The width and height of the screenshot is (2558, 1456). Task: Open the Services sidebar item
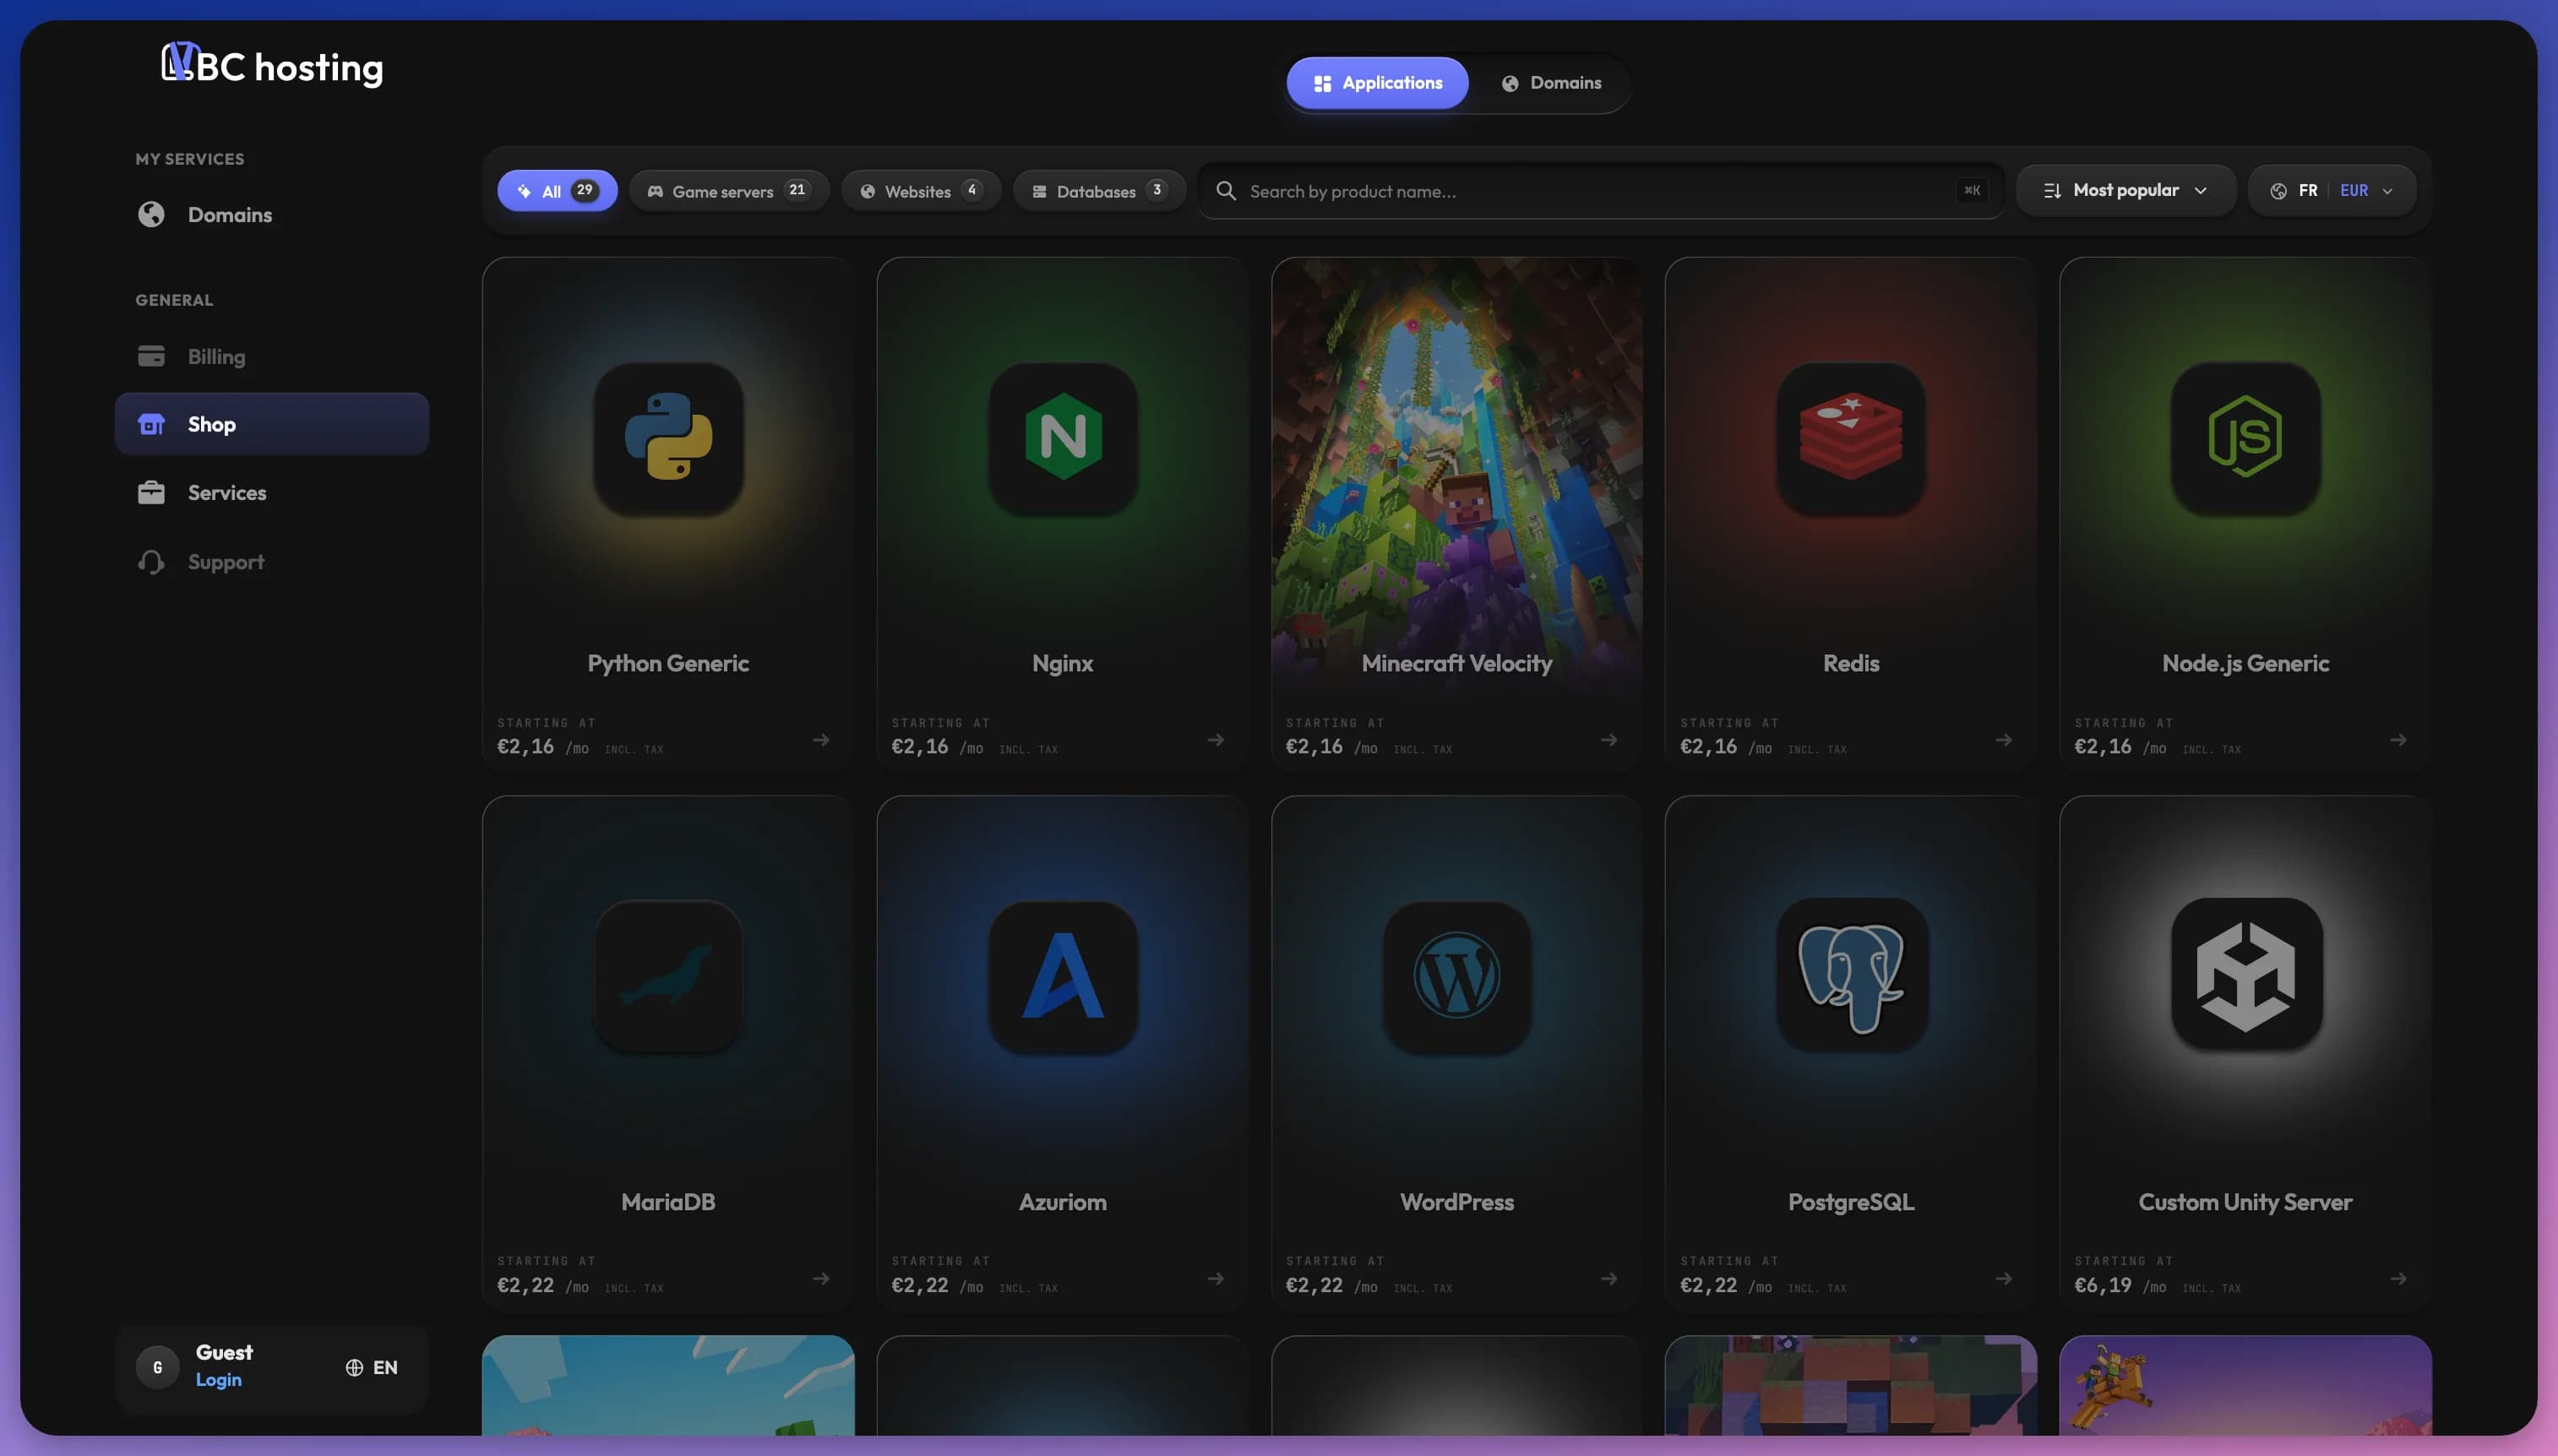272,492
